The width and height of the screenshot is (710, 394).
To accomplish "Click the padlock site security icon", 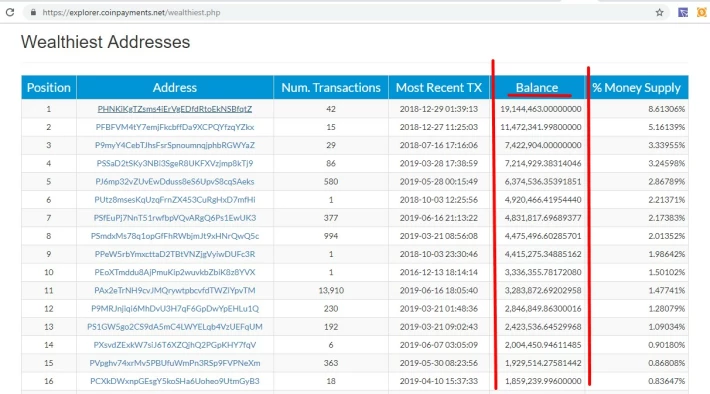I will pyautogui.click(x=33, y=12).
